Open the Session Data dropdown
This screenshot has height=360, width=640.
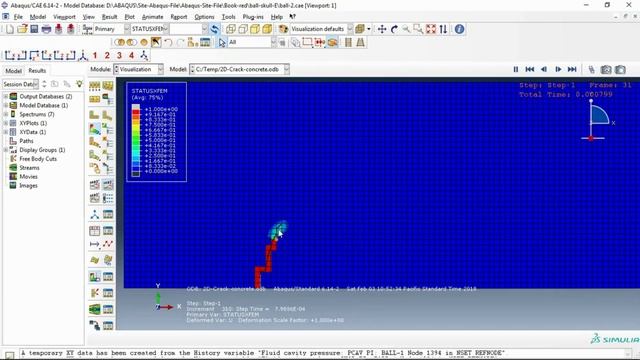tap(20, 84)
